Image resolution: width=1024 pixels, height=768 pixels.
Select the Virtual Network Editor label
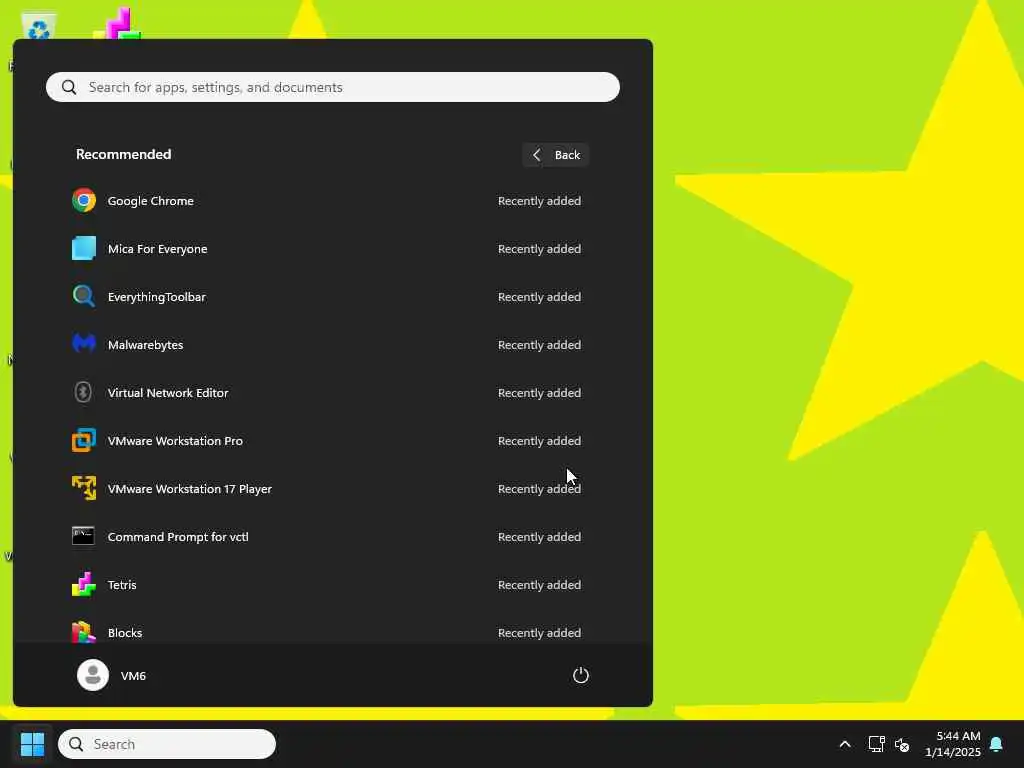168,393
